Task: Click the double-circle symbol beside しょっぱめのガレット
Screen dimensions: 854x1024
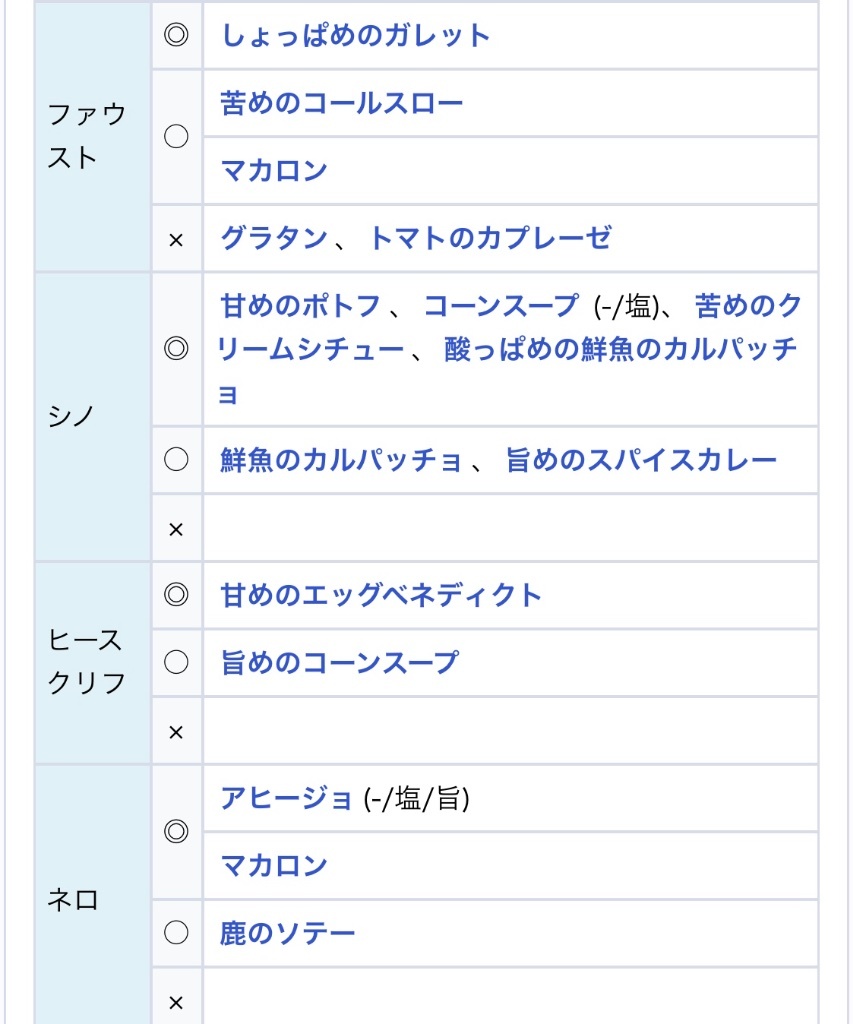Action: point(176,35)
